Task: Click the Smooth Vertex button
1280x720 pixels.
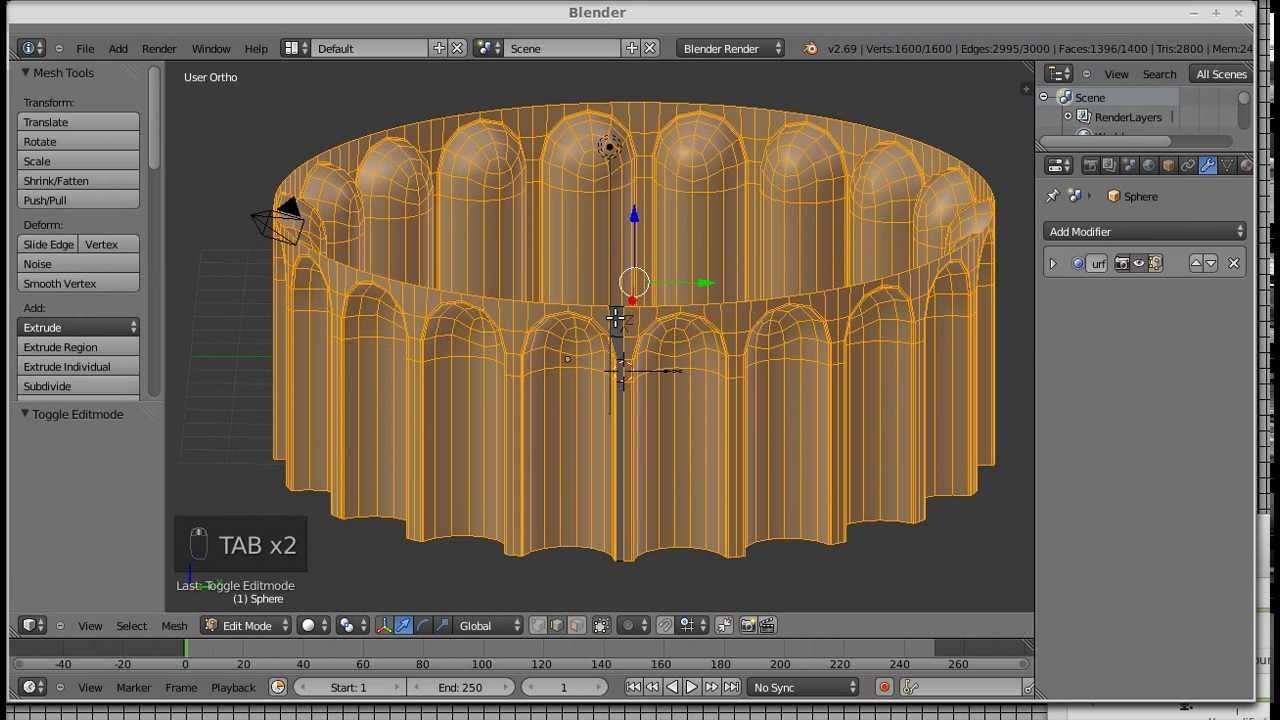Action: point(78,284)
